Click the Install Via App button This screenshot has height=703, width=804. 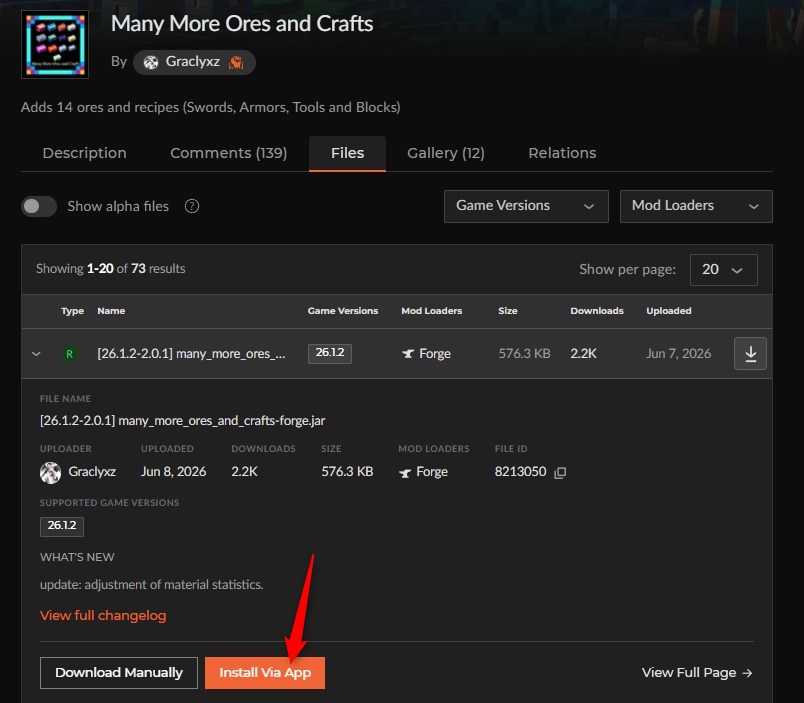coord(265,673)
